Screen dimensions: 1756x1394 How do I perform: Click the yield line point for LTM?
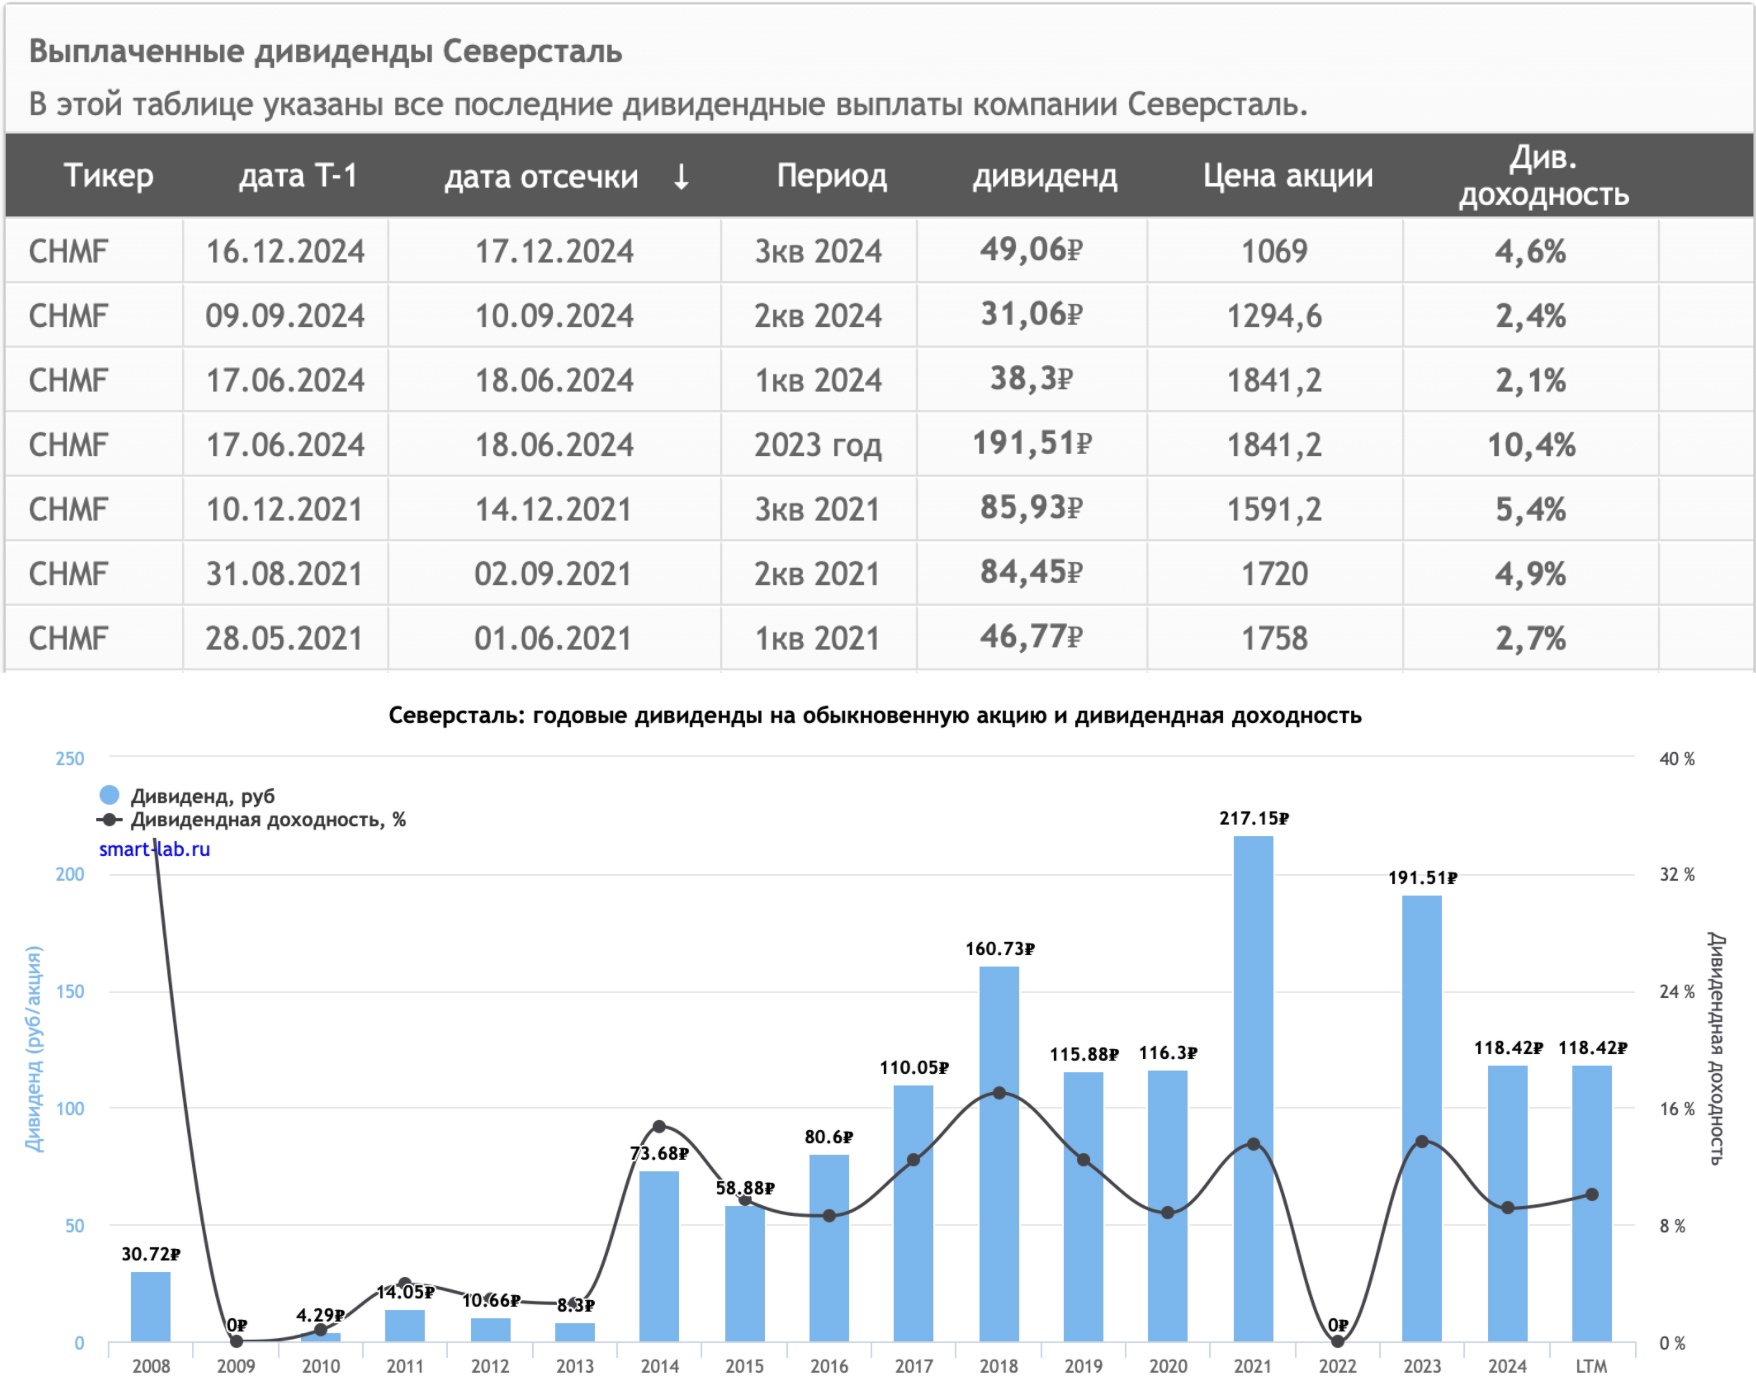click(1592, 1194)
